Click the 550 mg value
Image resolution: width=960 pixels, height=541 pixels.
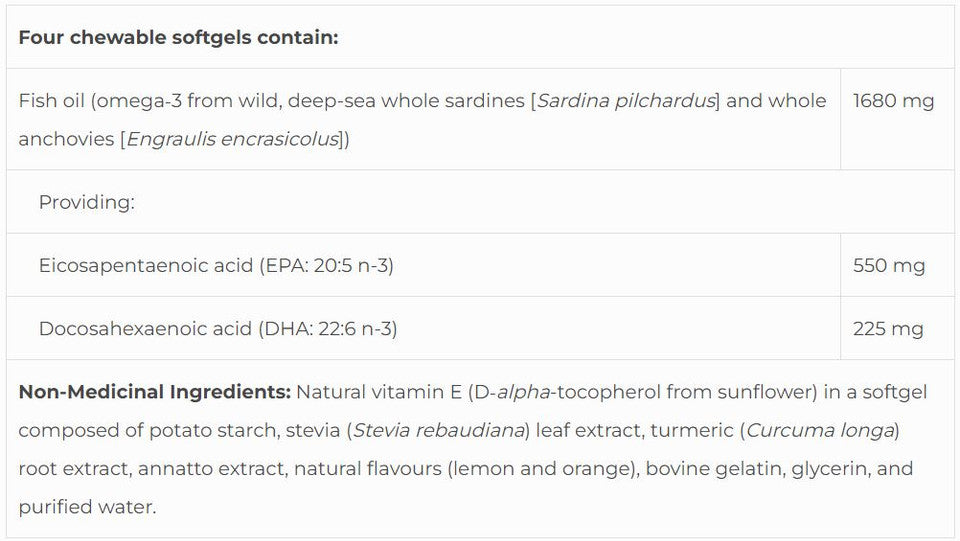[888, 266]
